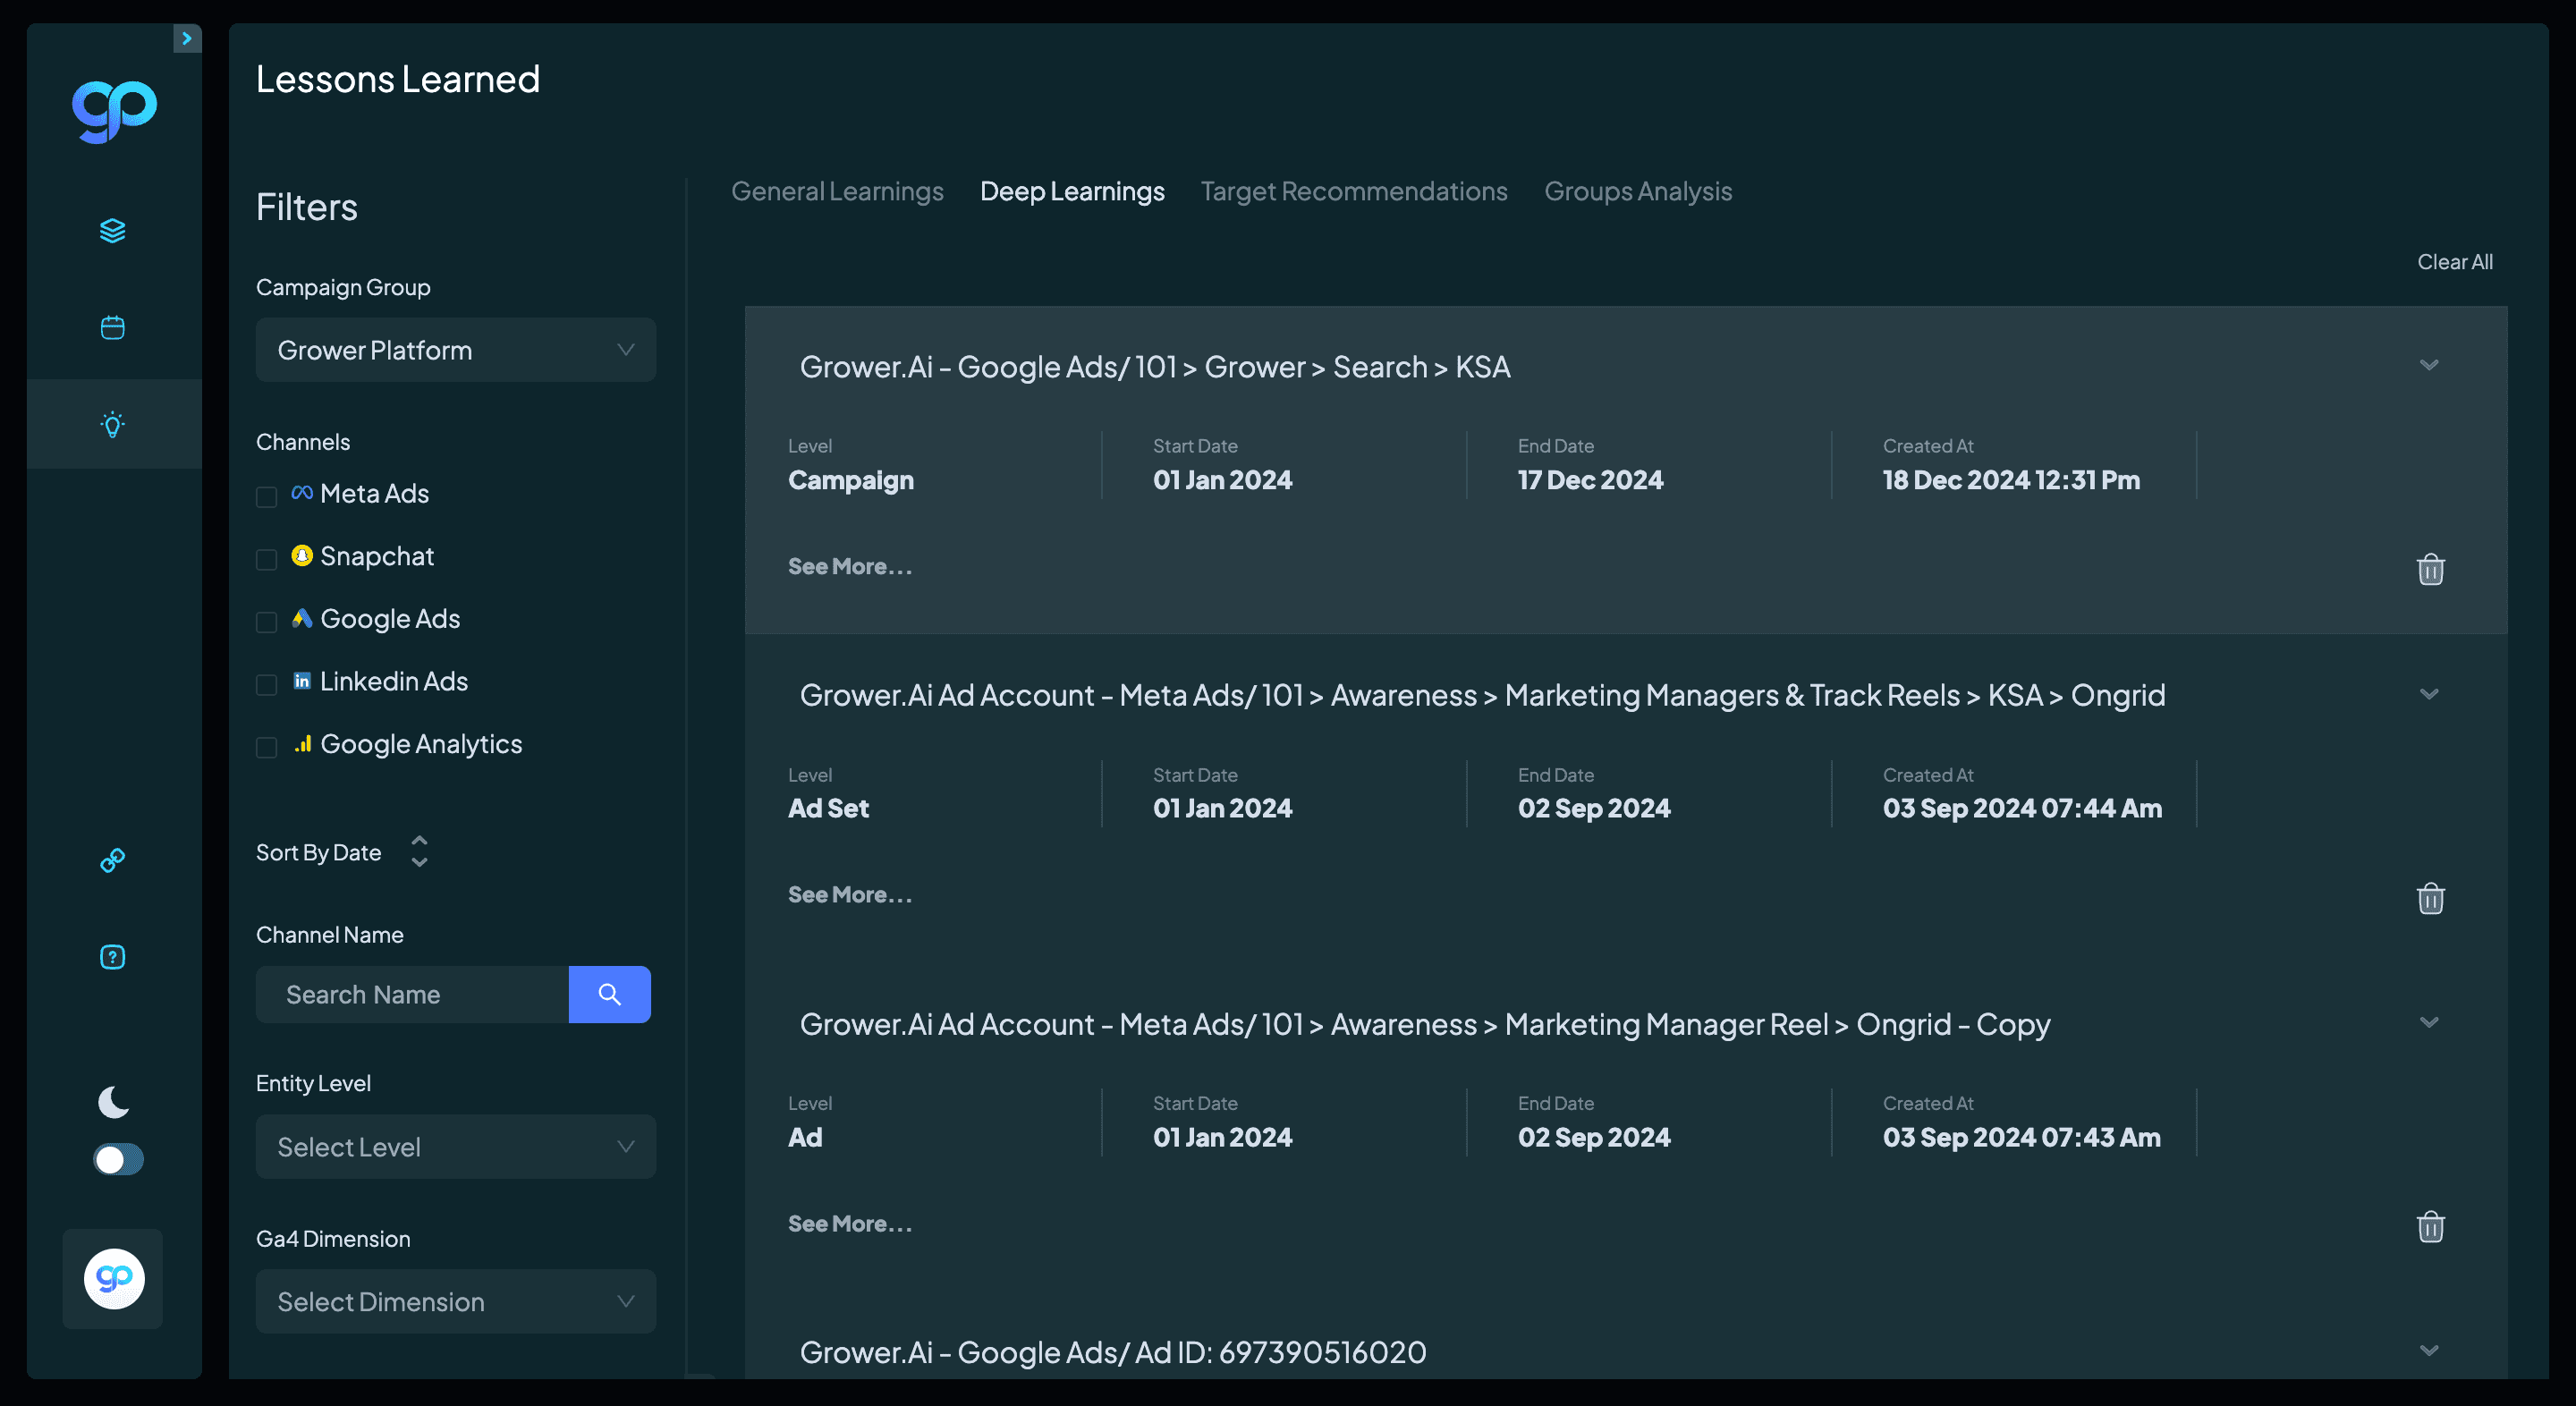This screenshot has height=1406, width=2576.
Task: Toggle the dark mode switch
Action: (119, 1159)
